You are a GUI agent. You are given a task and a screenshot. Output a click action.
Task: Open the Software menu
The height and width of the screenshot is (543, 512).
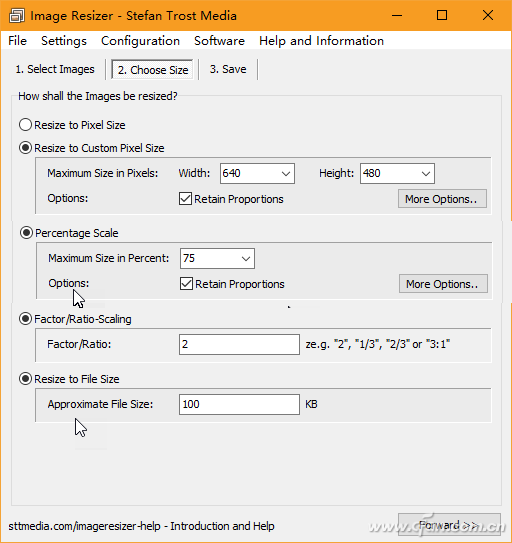[219, 41]
